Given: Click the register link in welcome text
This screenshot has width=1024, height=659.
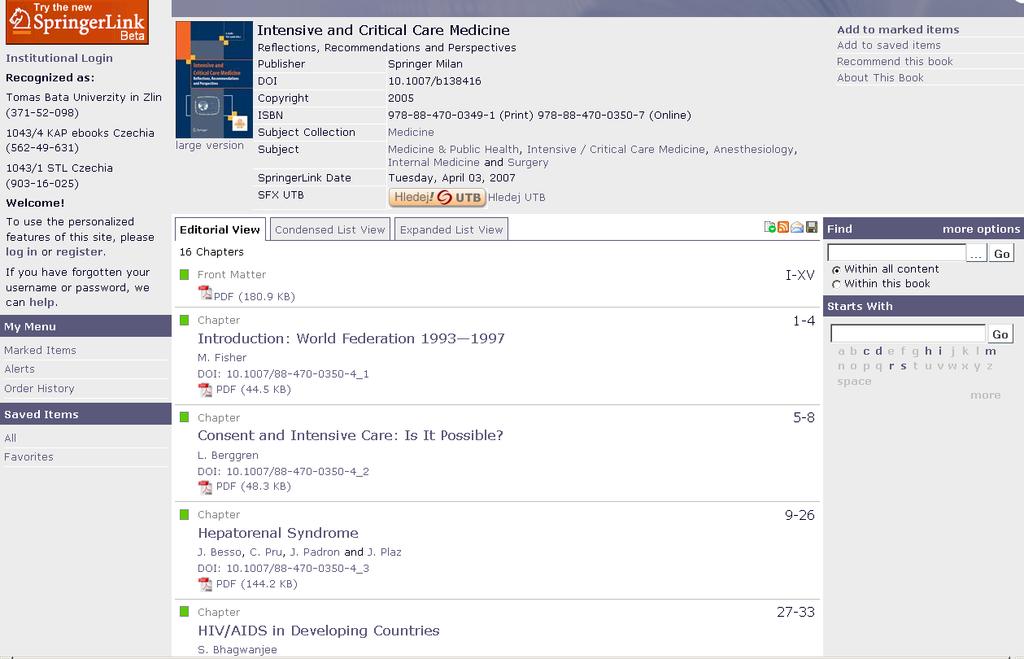Looking at the screenshot, I should (x=80, y=252).
